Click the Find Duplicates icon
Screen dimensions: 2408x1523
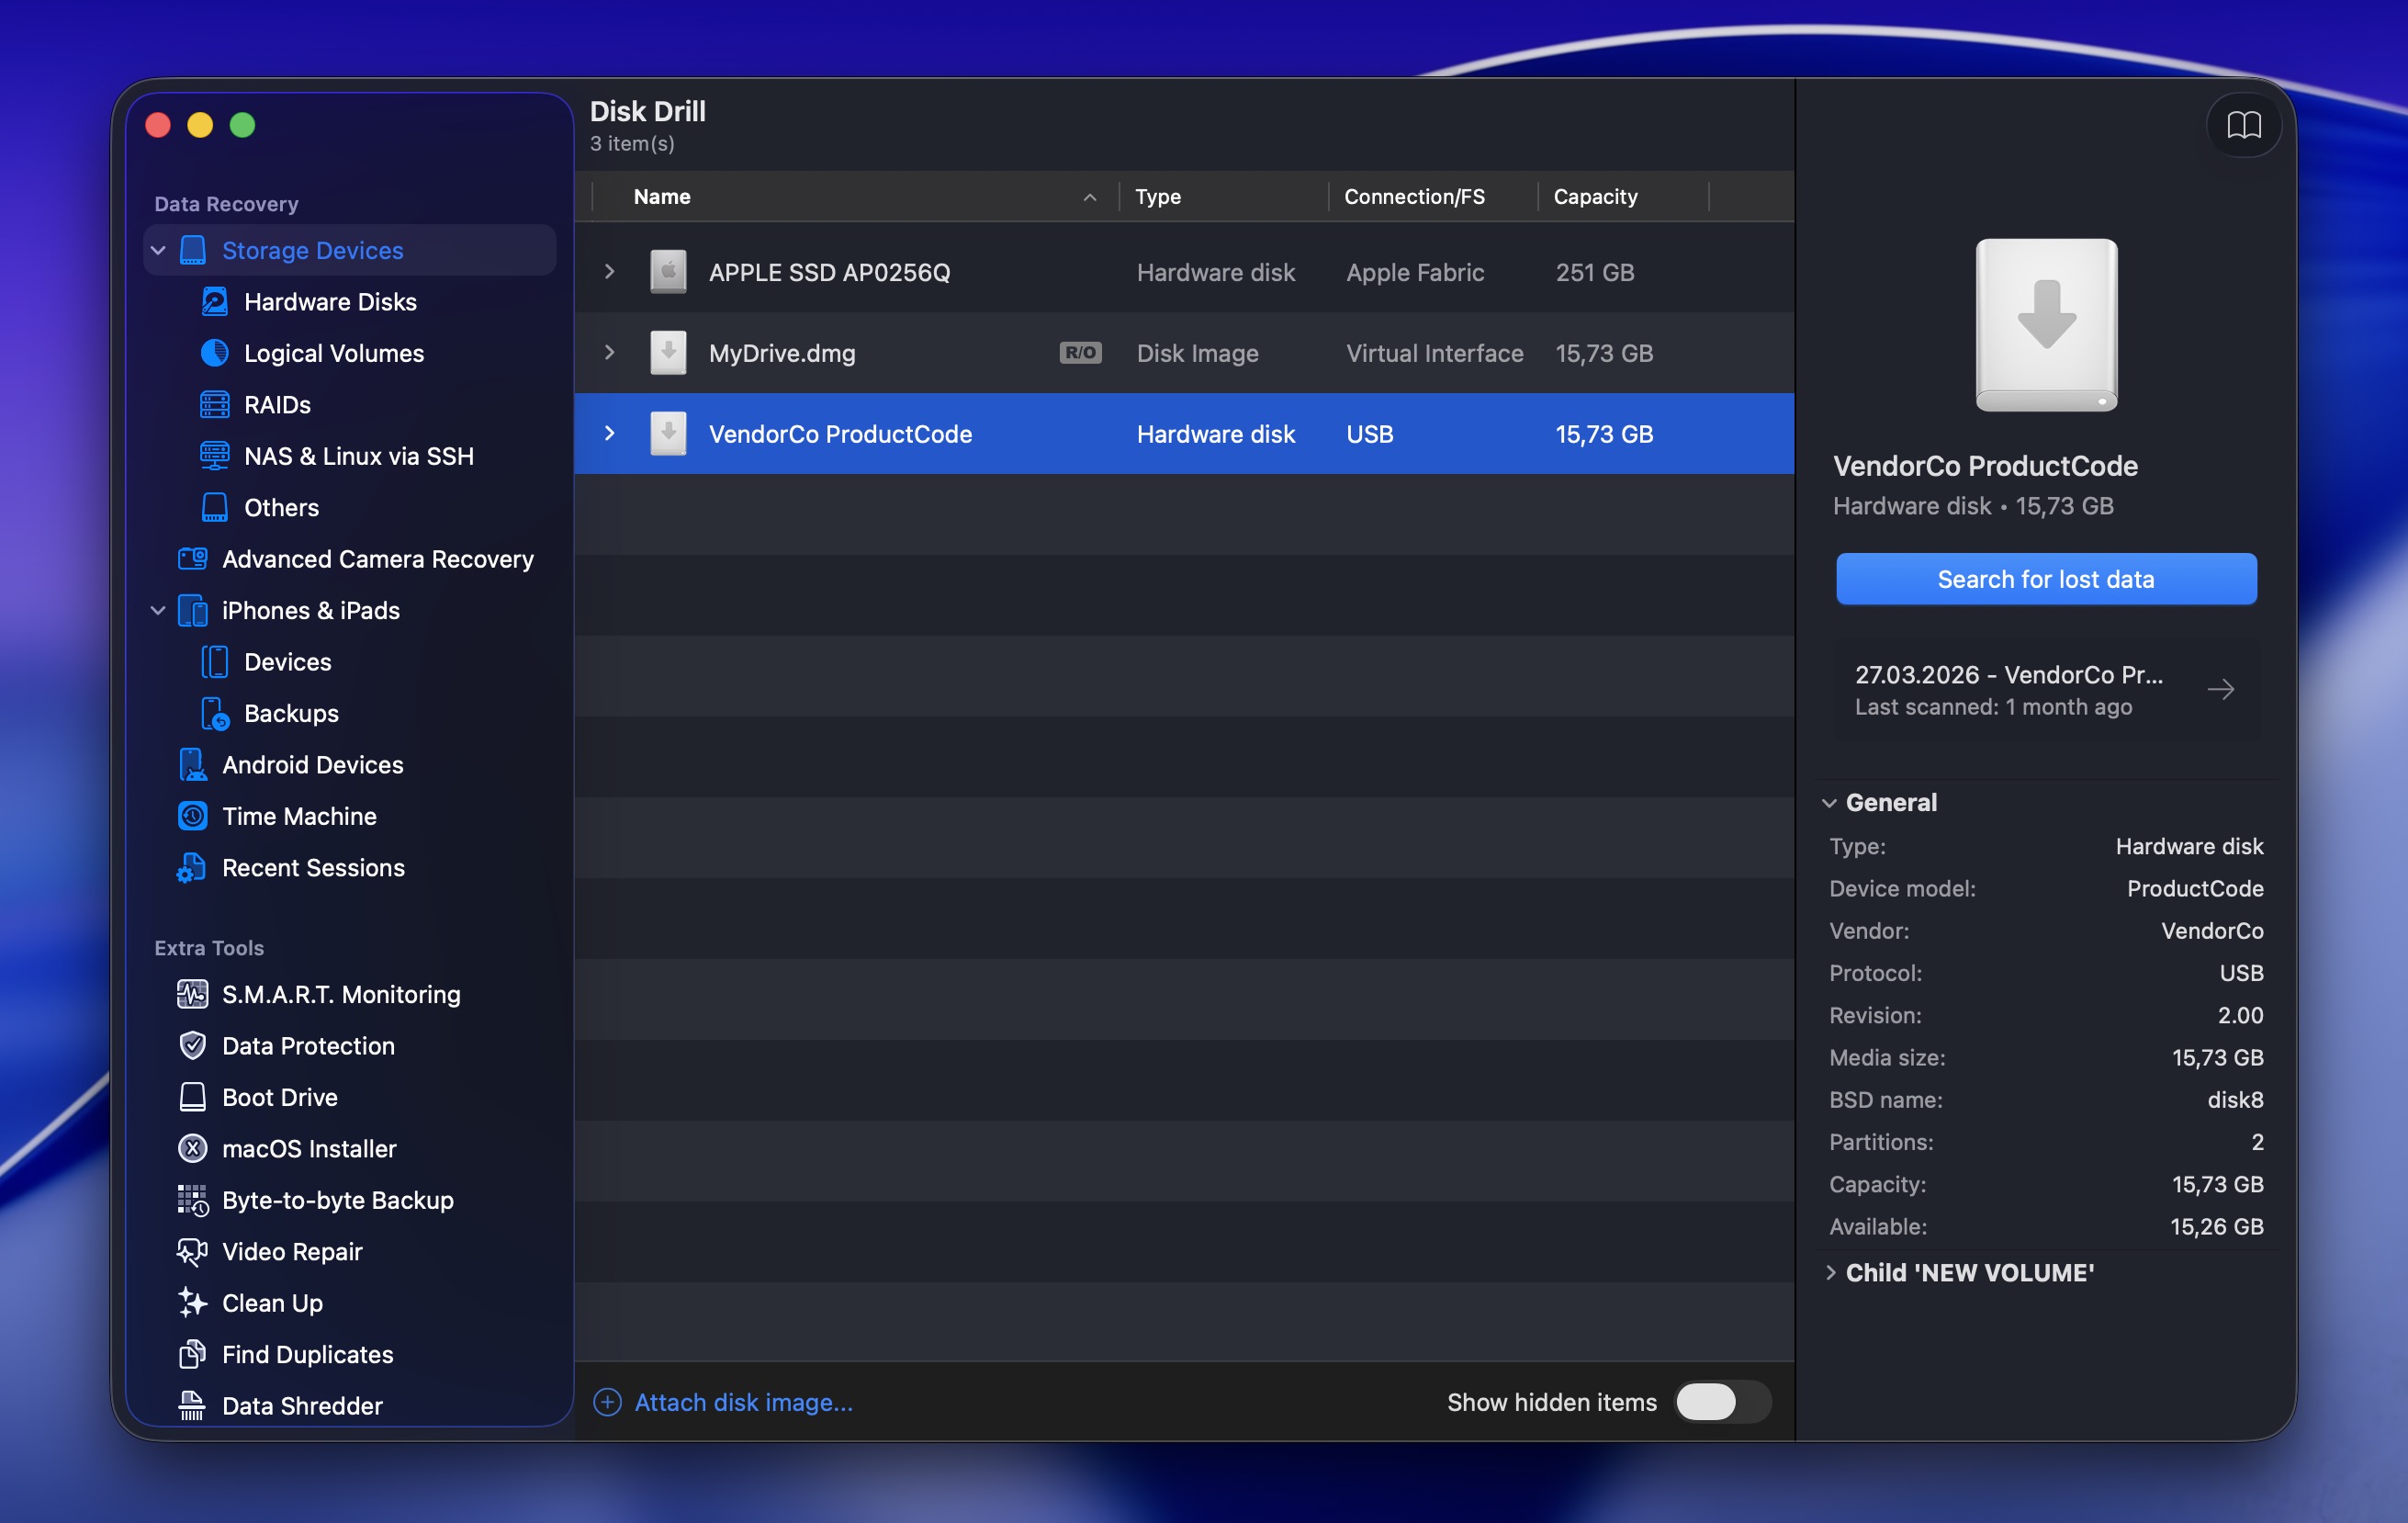(x=193, y=1355)
